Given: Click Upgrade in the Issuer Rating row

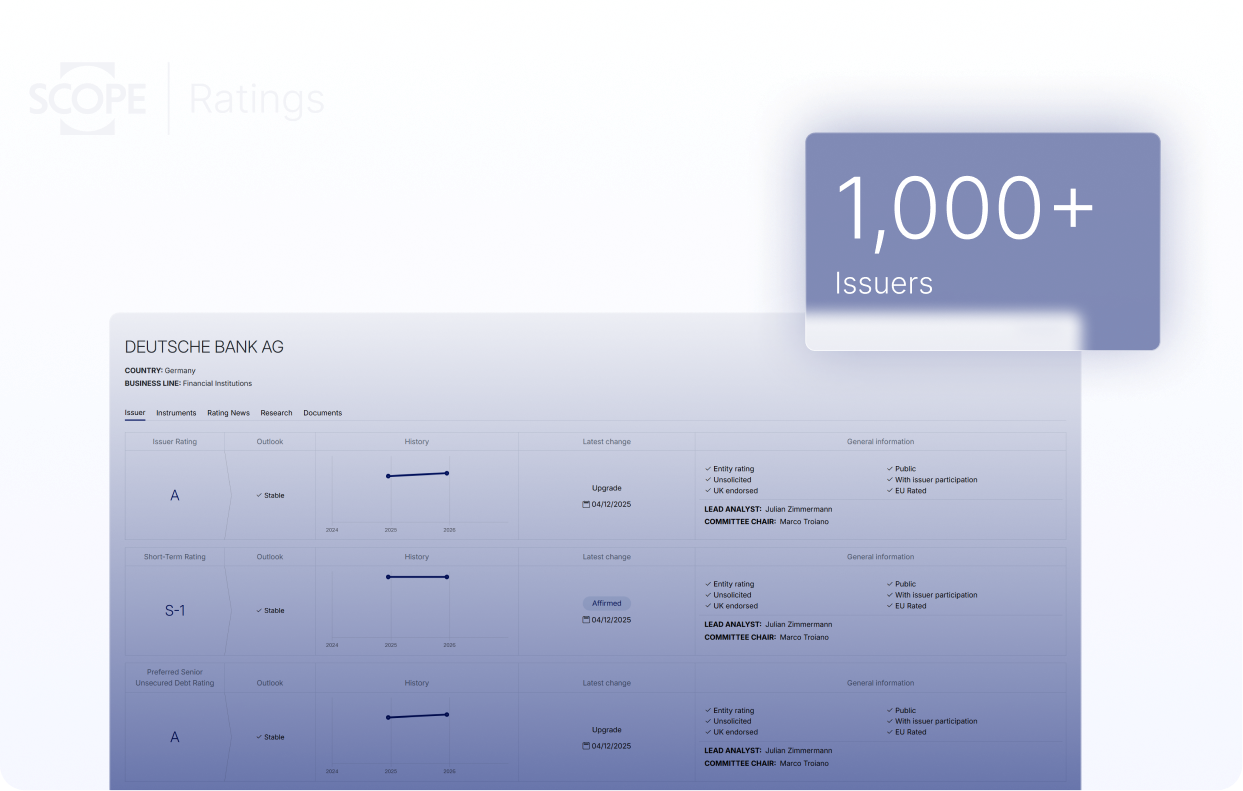Looking at the screenshot, I should pyautogui.click(x=606, y=488).
